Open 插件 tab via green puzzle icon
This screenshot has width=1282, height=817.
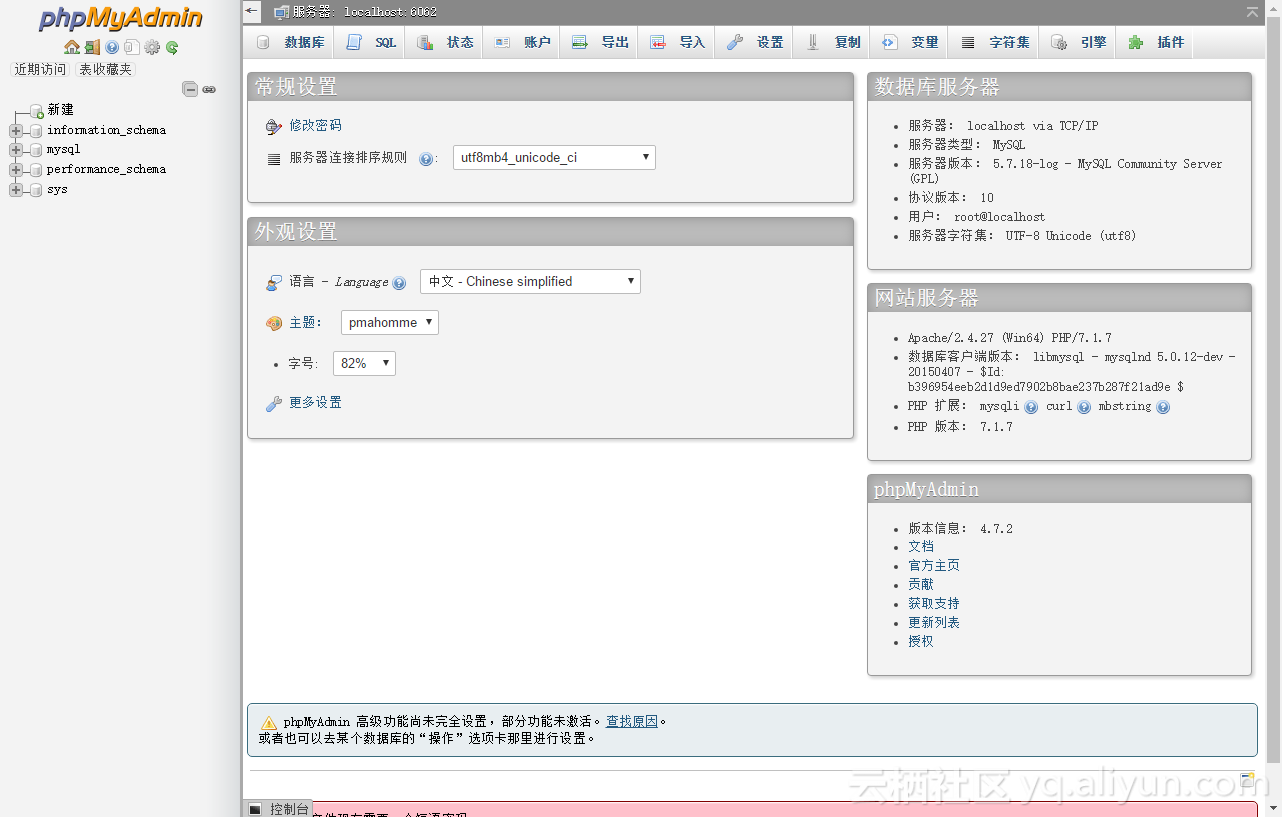(x=1135, y=42)
